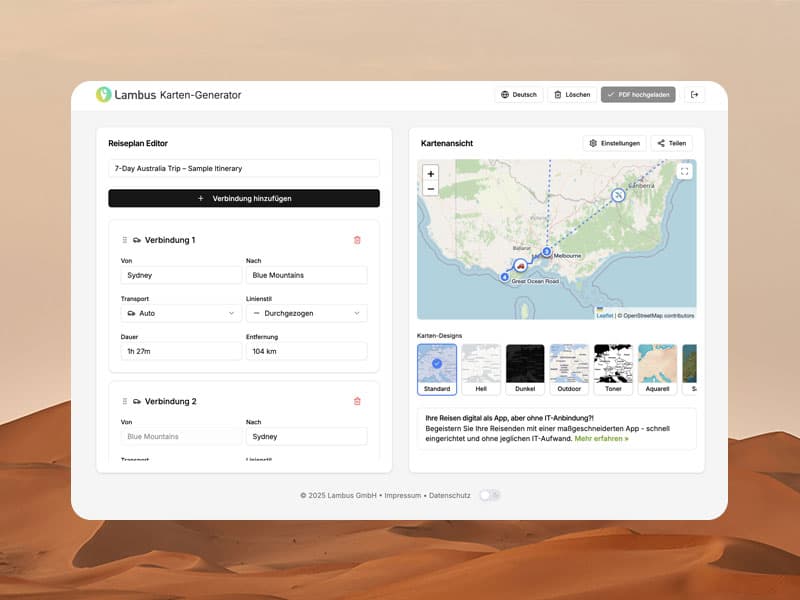Zoom in on the map with the plus icon
Image resolution: width=800 pixels, height=600 pixels.
430,174
